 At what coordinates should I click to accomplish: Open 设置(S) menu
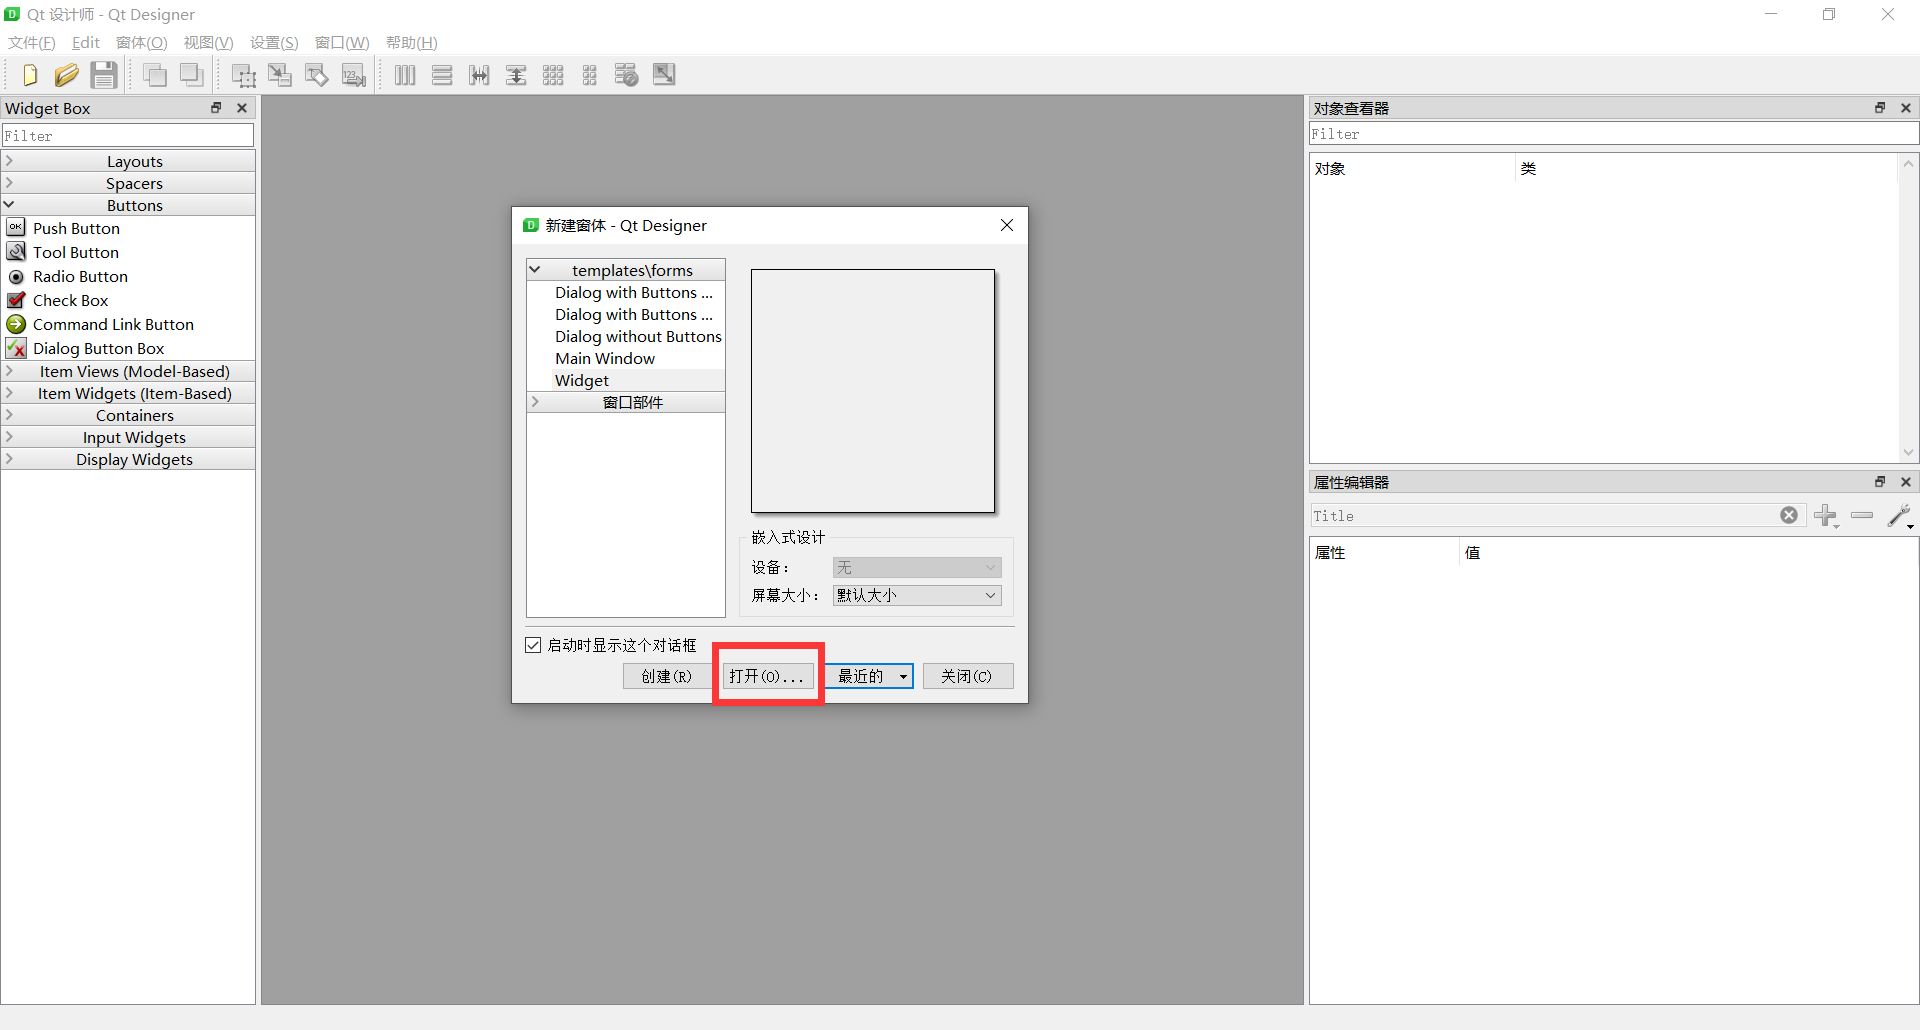274,43
